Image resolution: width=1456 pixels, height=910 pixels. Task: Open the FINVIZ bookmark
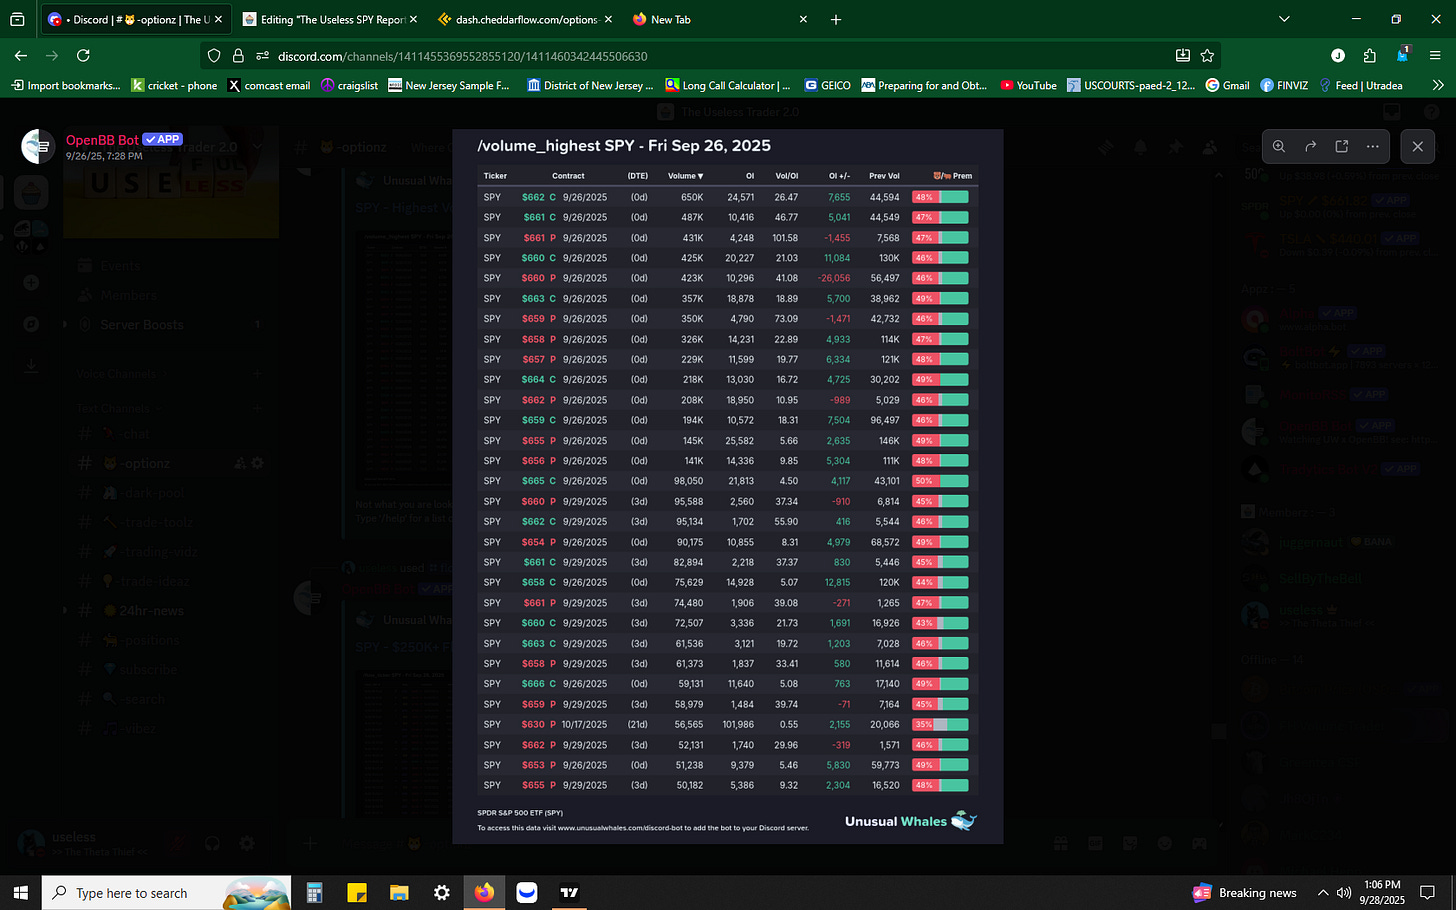1284,85
